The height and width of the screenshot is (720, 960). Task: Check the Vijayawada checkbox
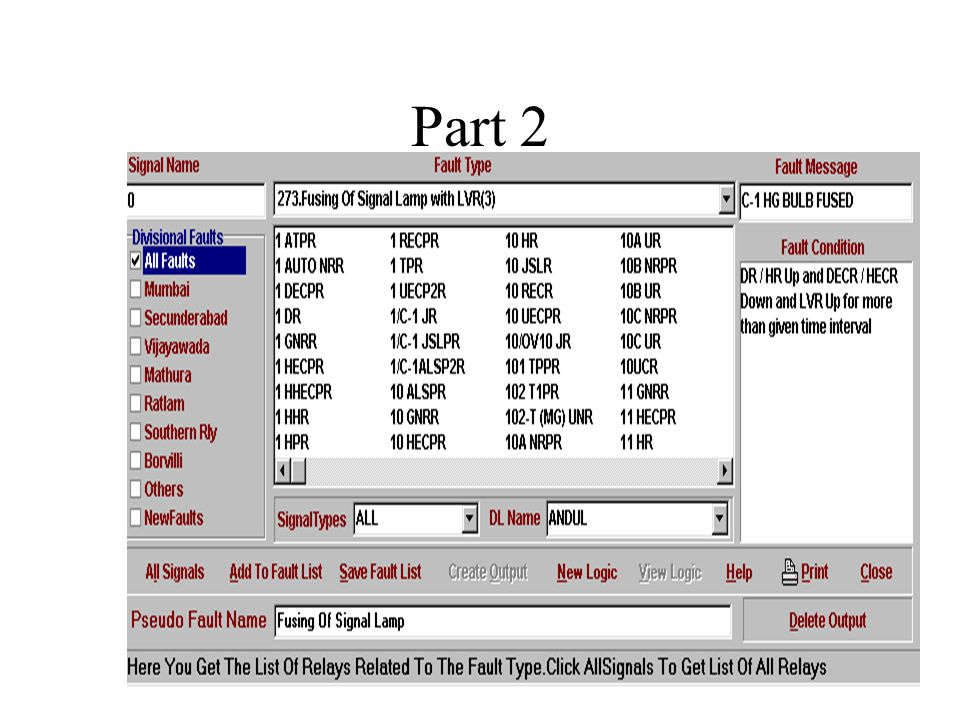point(135,347)
